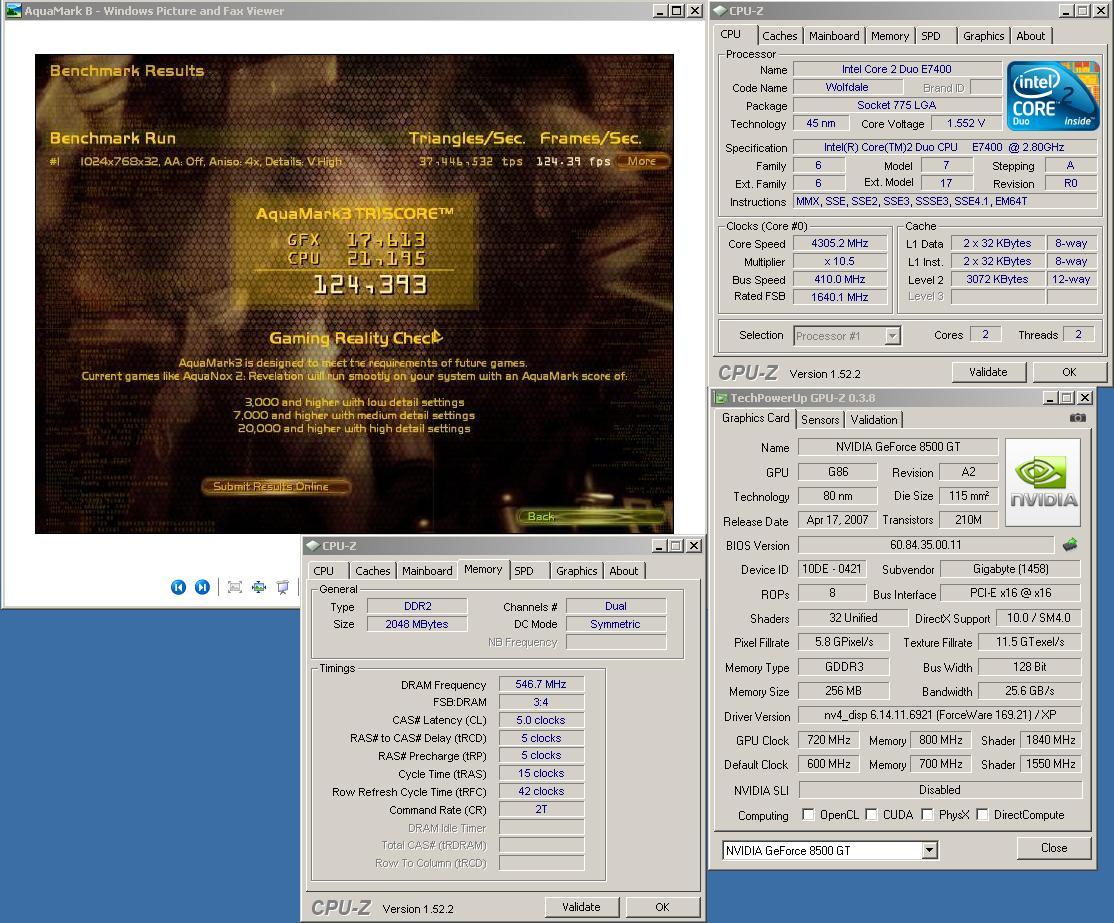Click the Best Fit icon in Picture Viewer
The width and height of the screenshot is (1114, 923).
[234, 587]
